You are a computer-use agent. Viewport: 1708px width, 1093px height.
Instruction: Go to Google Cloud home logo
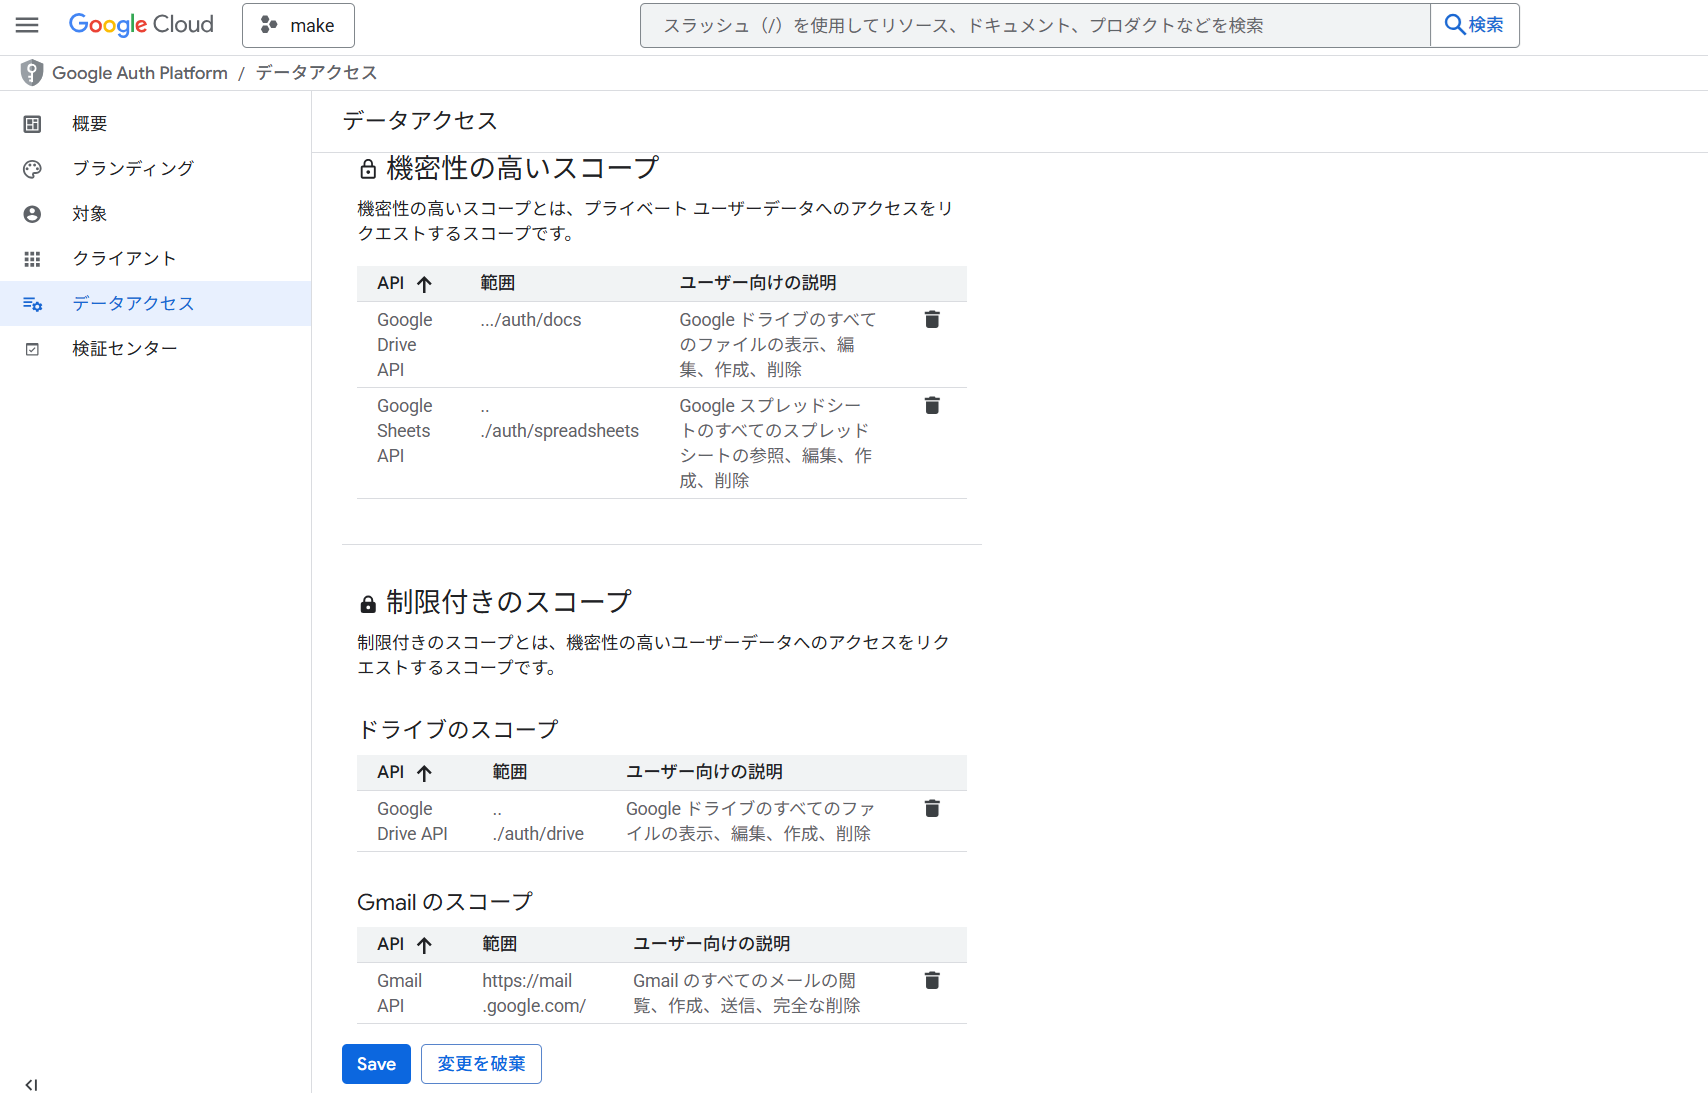click(x=141, y=25)
